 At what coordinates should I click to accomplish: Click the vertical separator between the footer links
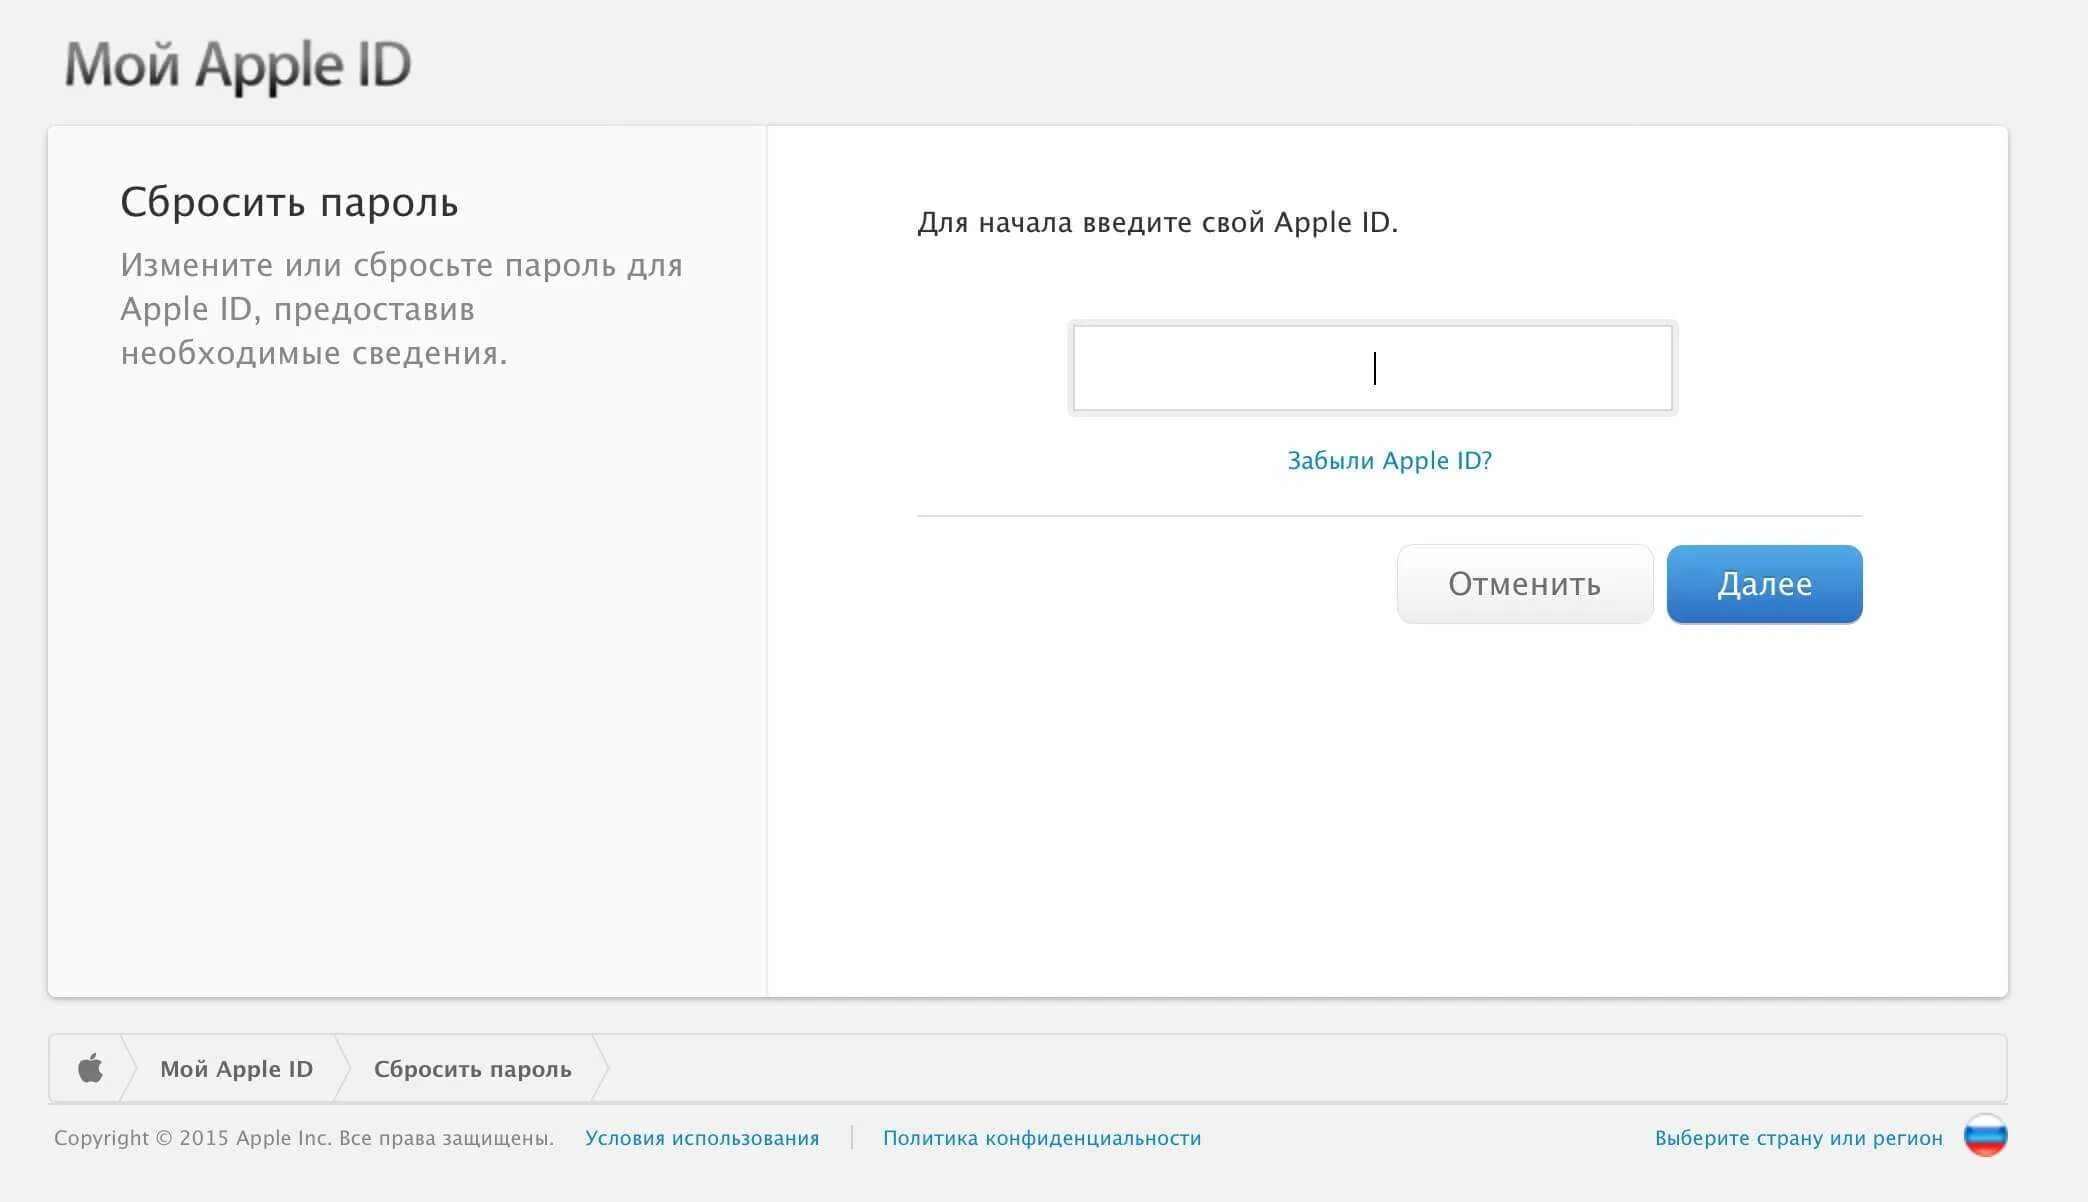pos(851,1137)
